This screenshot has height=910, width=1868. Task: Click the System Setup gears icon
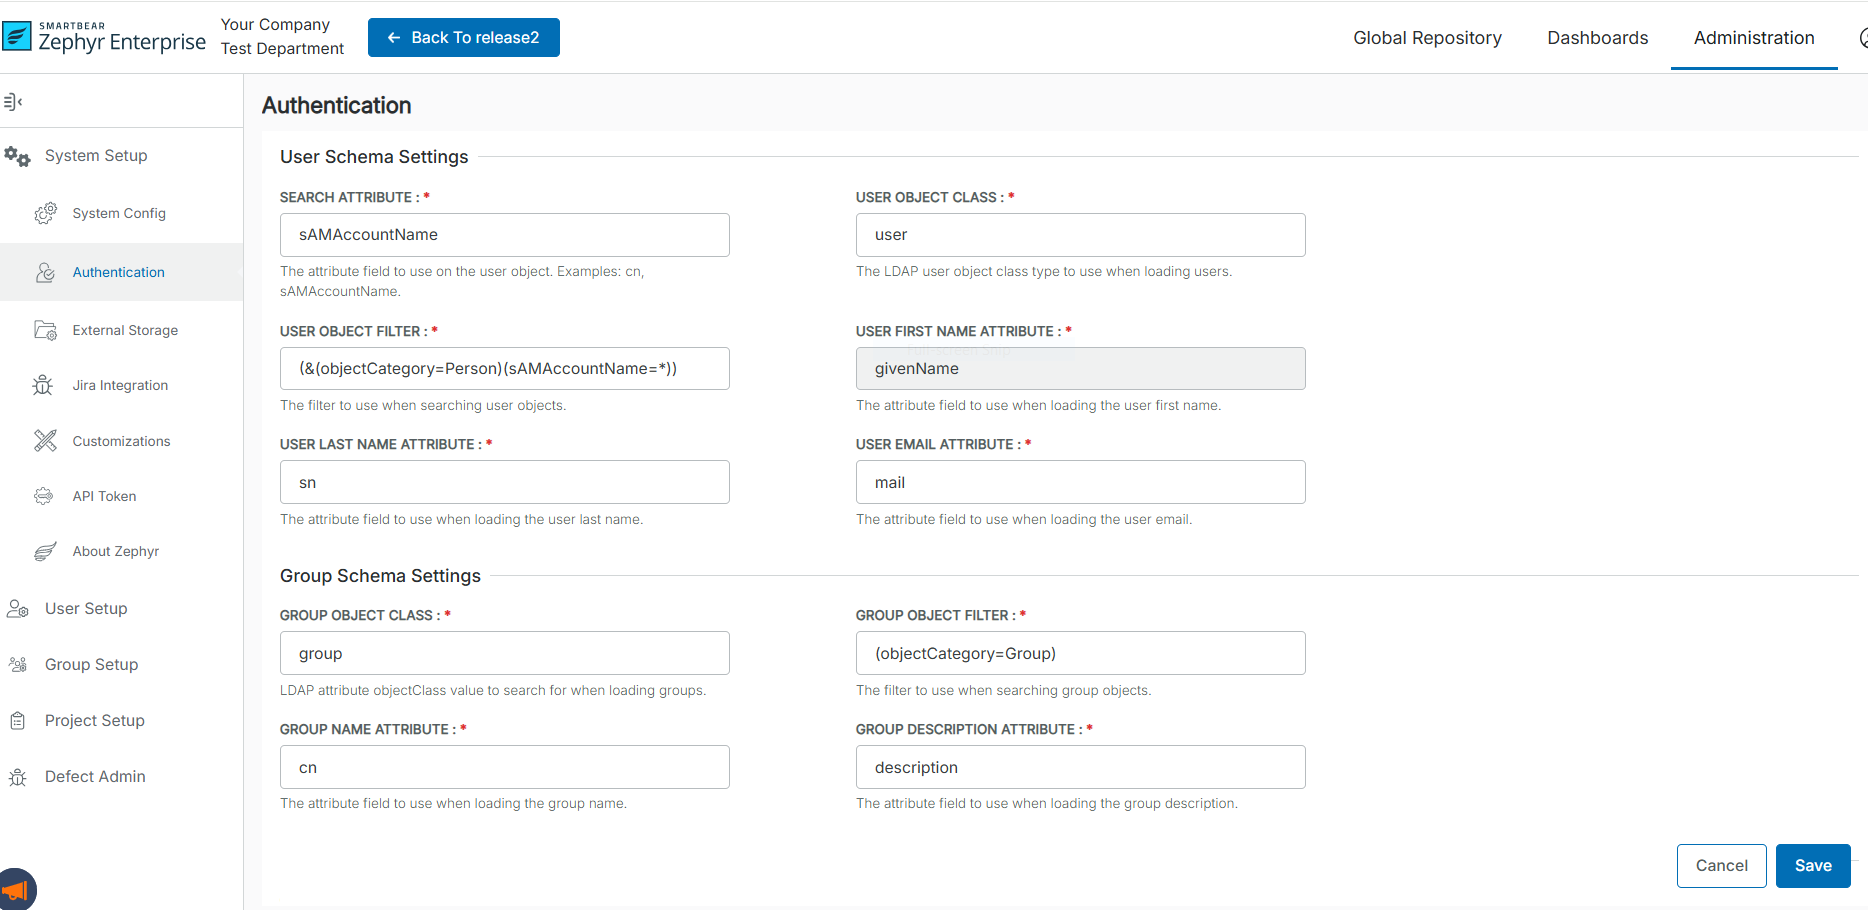click(x=17, y=156)
